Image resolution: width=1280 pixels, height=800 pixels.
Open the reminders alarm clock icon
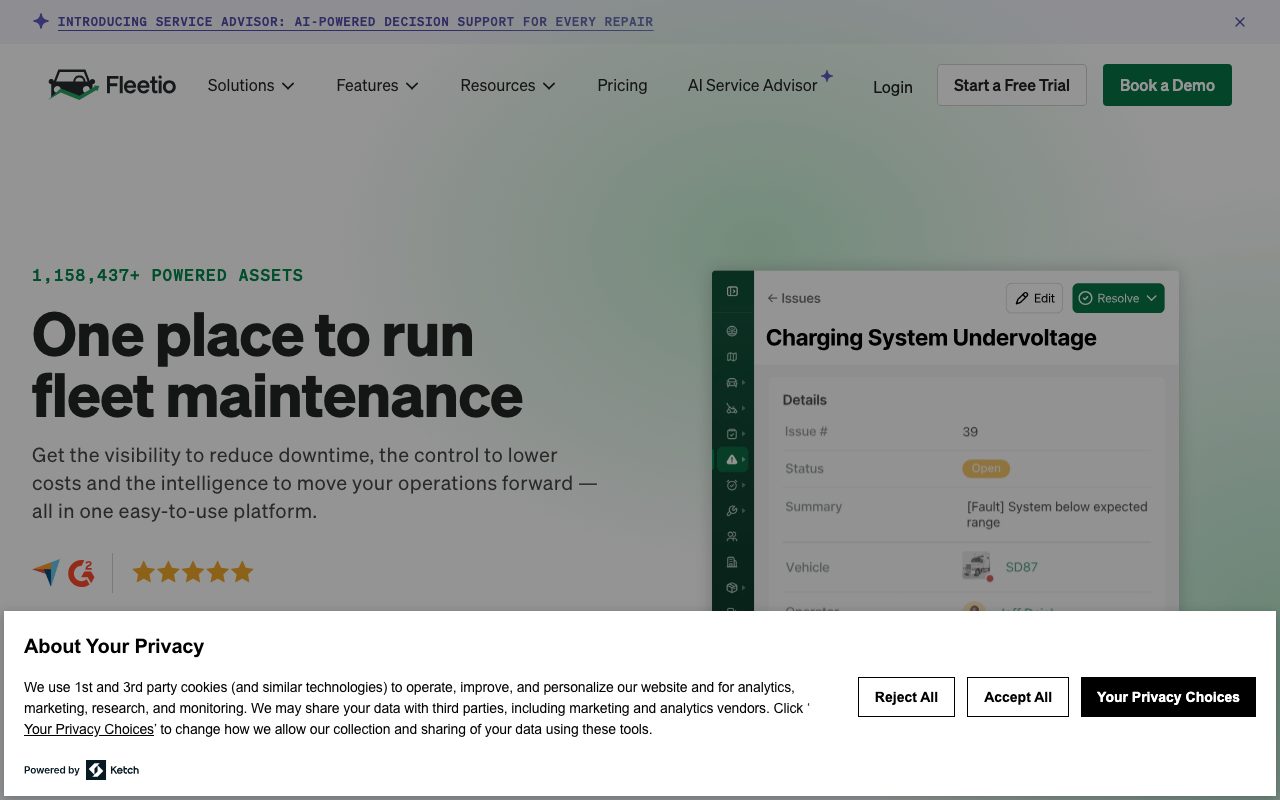(x=732, y=485)
